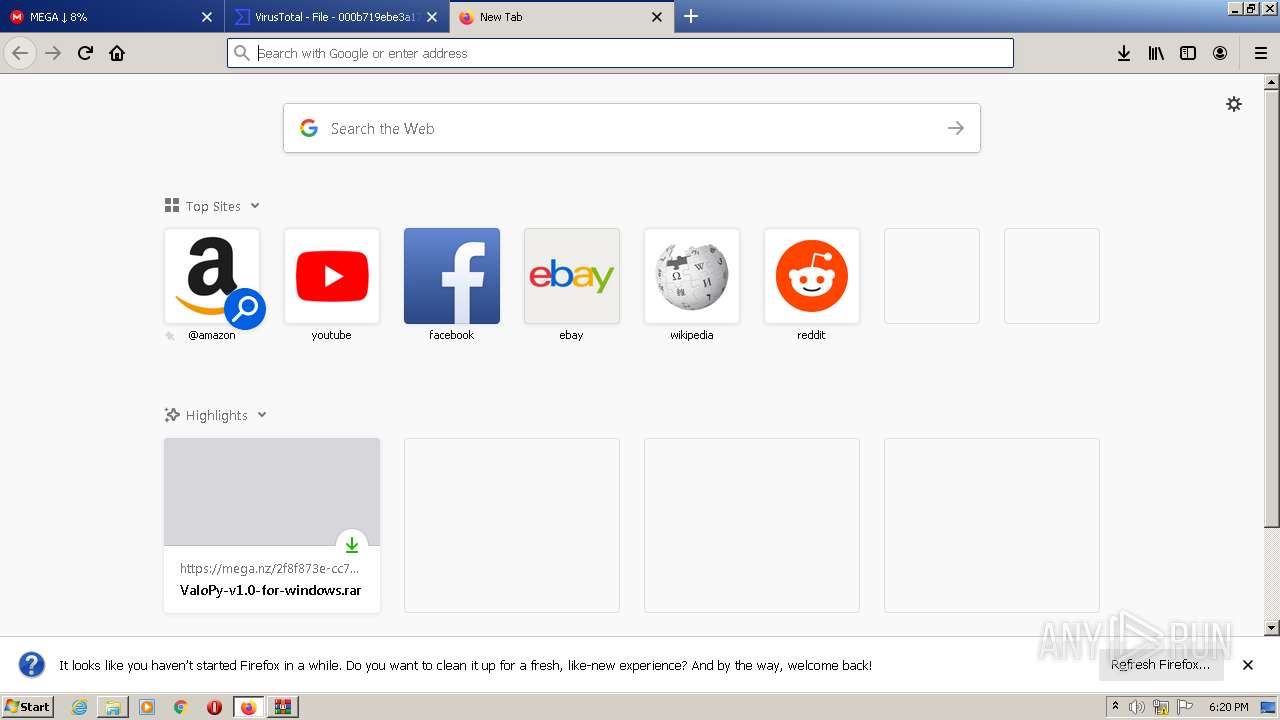Screen dimensions: 1280x720
Task: Click the search arrow in Search the Web
Action: pos(956,128)
